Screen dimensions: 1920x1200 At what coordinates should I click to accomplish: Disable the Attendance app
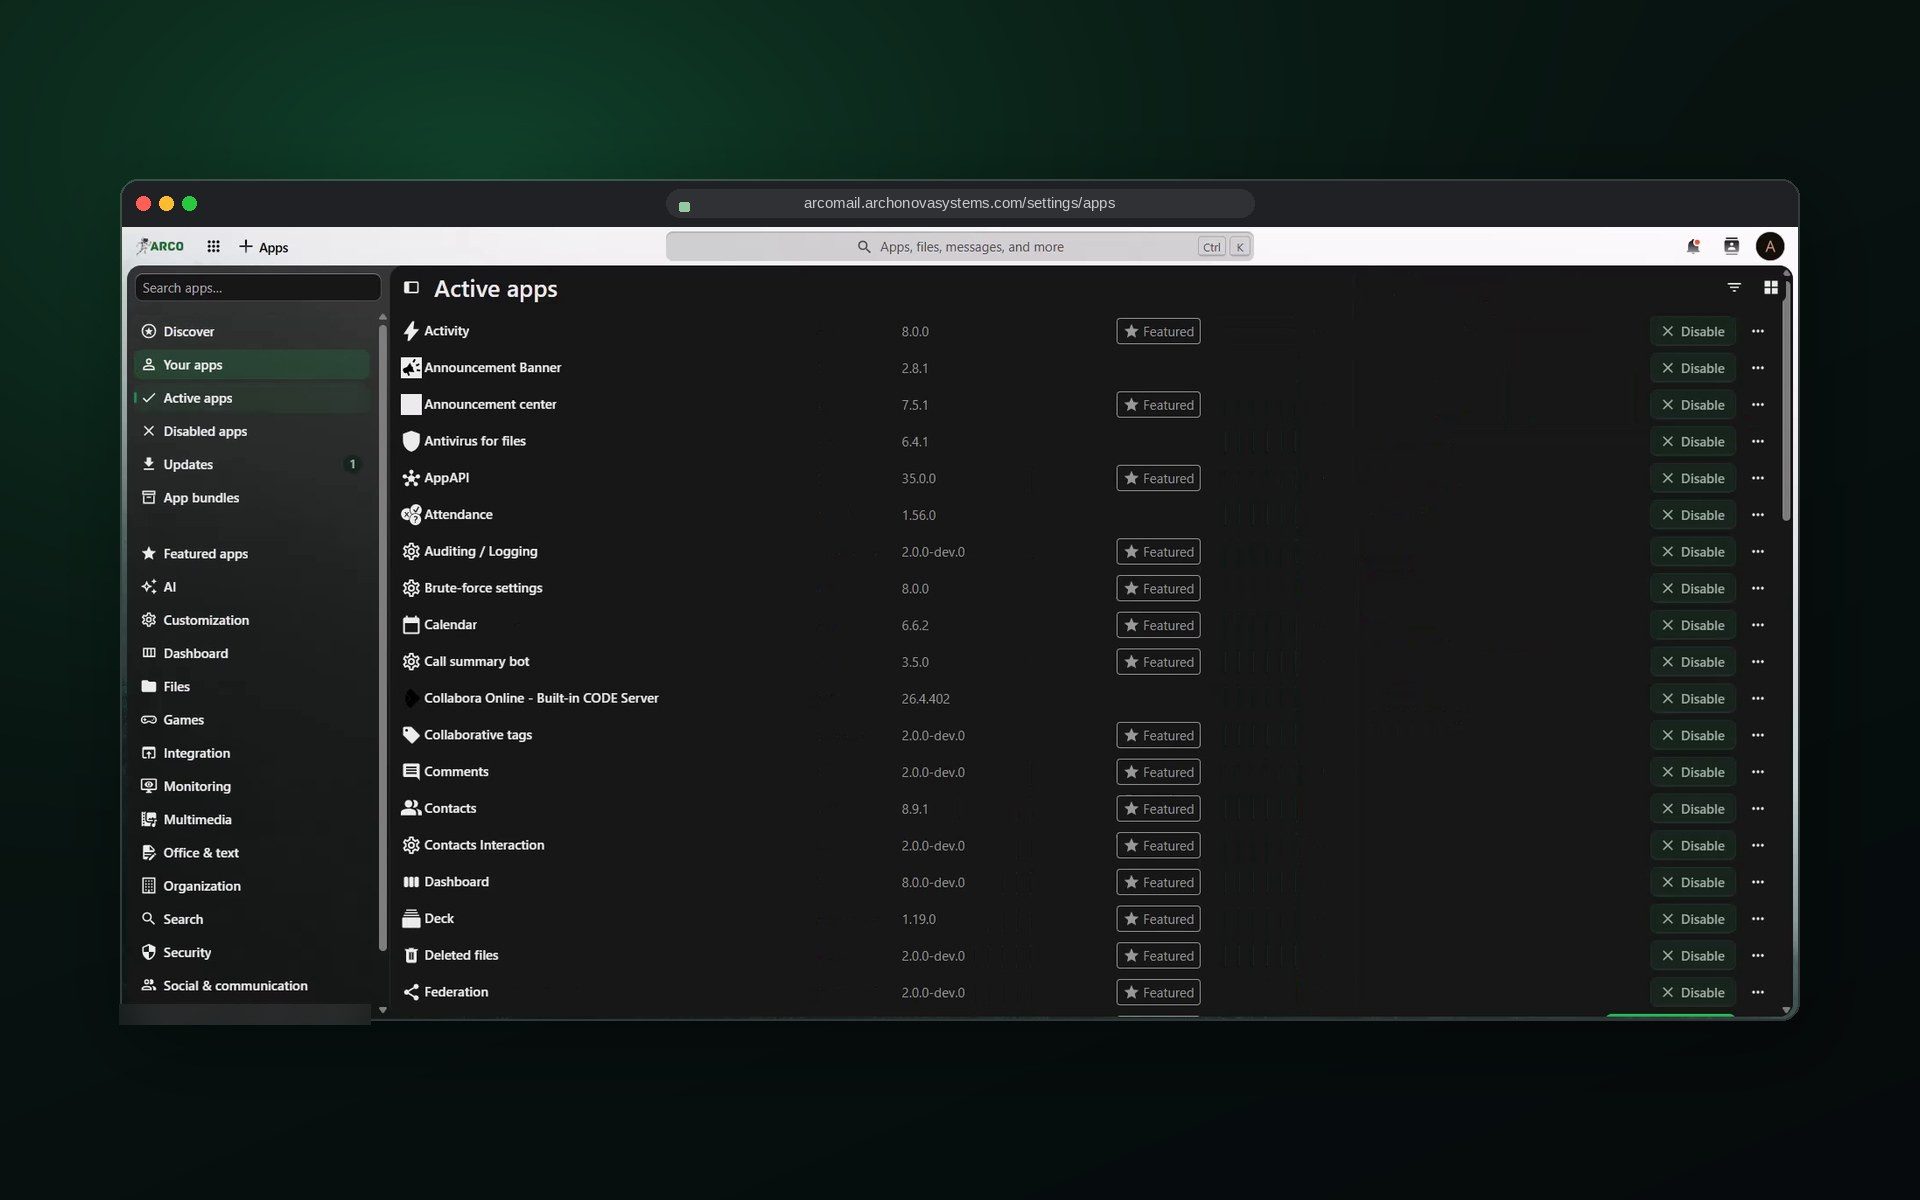coord(1693,515)
